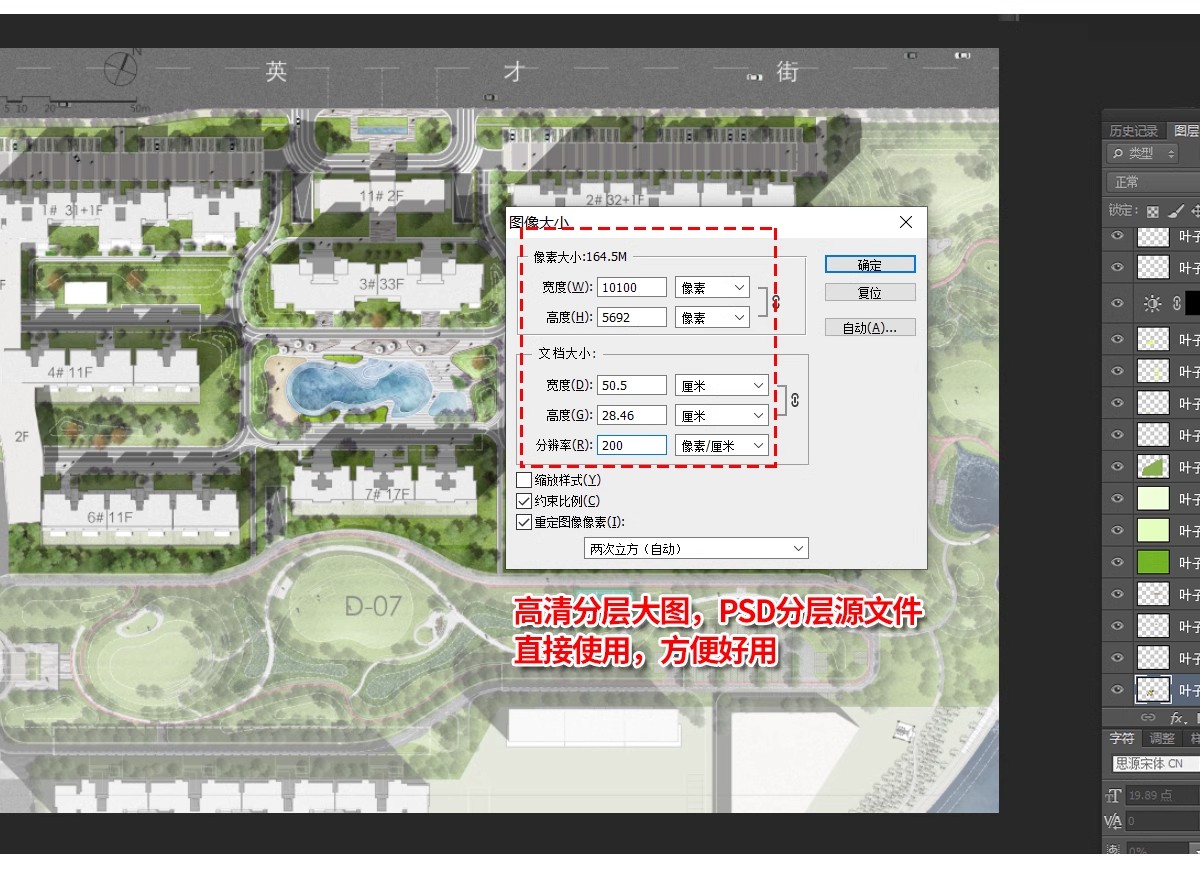This screenshot has height=885, width=1200.
Task: Click the font size tT icon in Character panel
Action: (1112, 795)
